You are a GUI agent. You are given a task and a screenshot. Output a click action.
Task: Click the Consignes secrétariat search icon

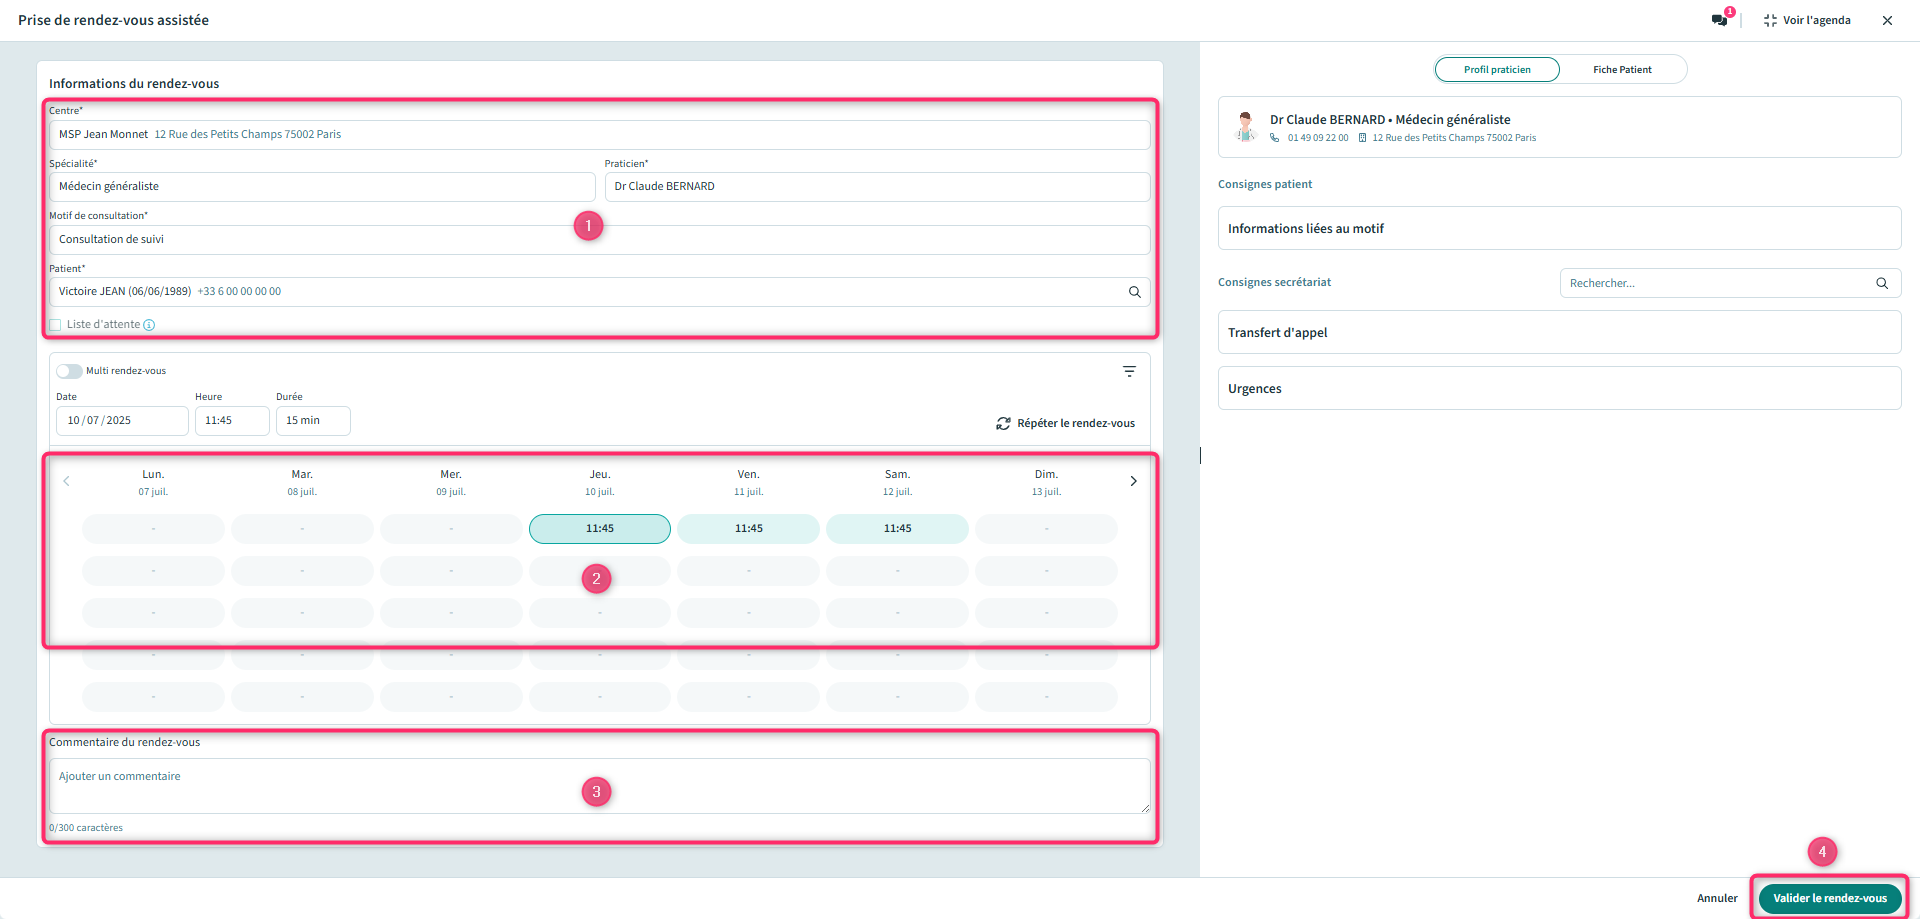(1881, 283)
